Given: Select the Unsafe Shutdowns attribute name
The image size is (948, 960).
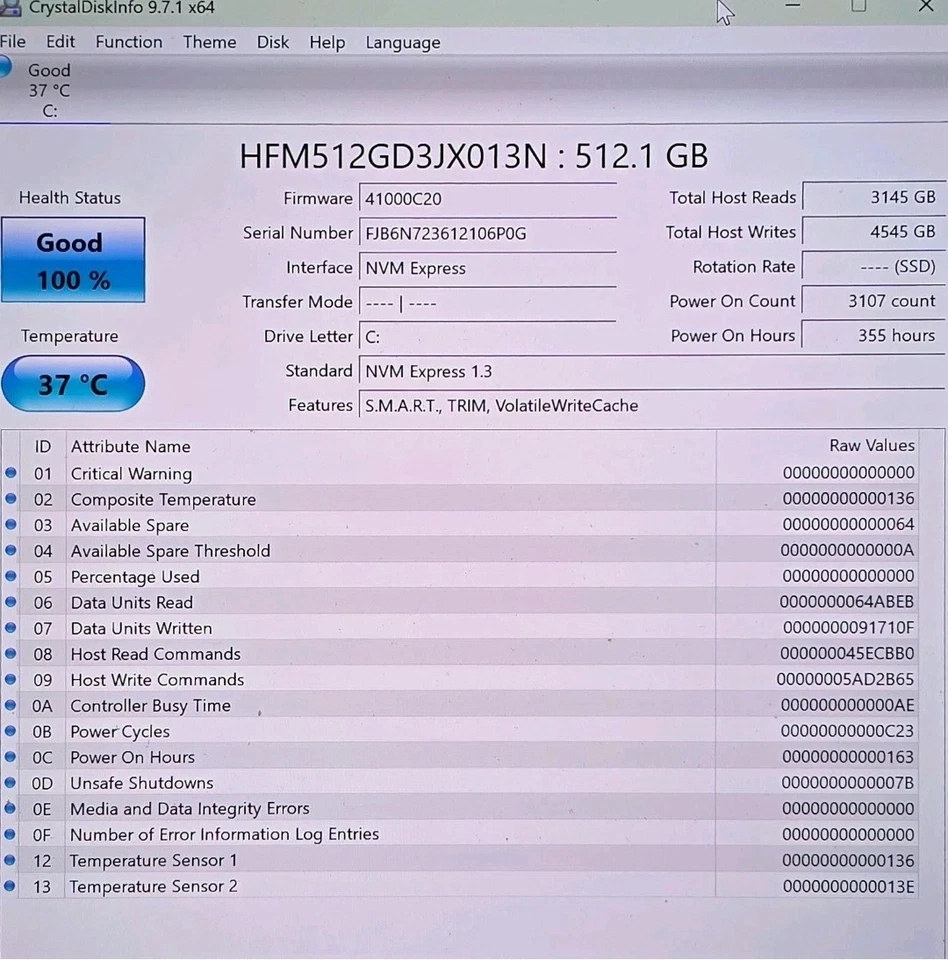Looking at the screenshot, I should click(141, 783).
